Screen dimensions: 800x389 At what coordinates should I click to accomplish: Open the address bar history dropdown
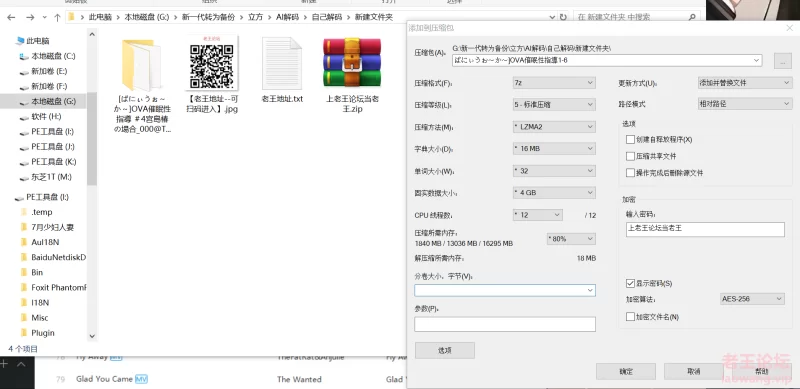552,17
